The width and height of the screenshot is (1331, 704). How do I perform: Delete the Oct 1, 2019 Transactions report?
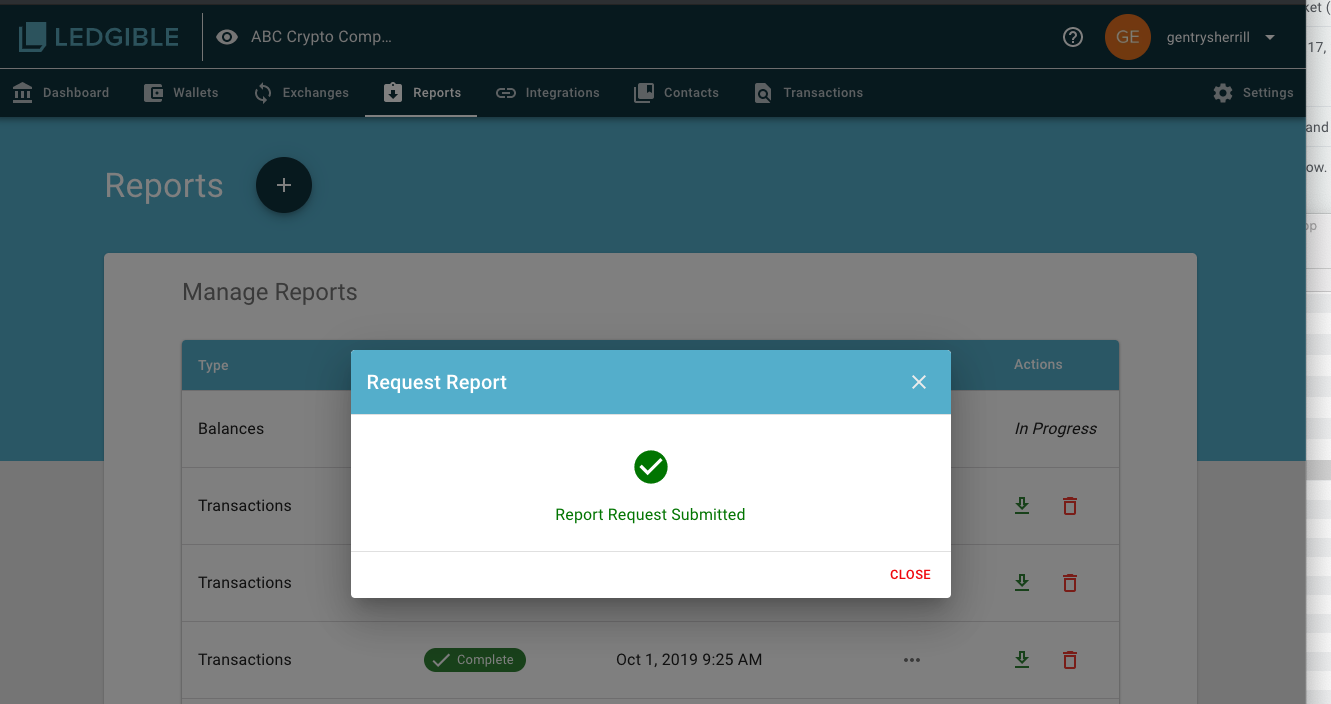click(x=1070, y=660)
